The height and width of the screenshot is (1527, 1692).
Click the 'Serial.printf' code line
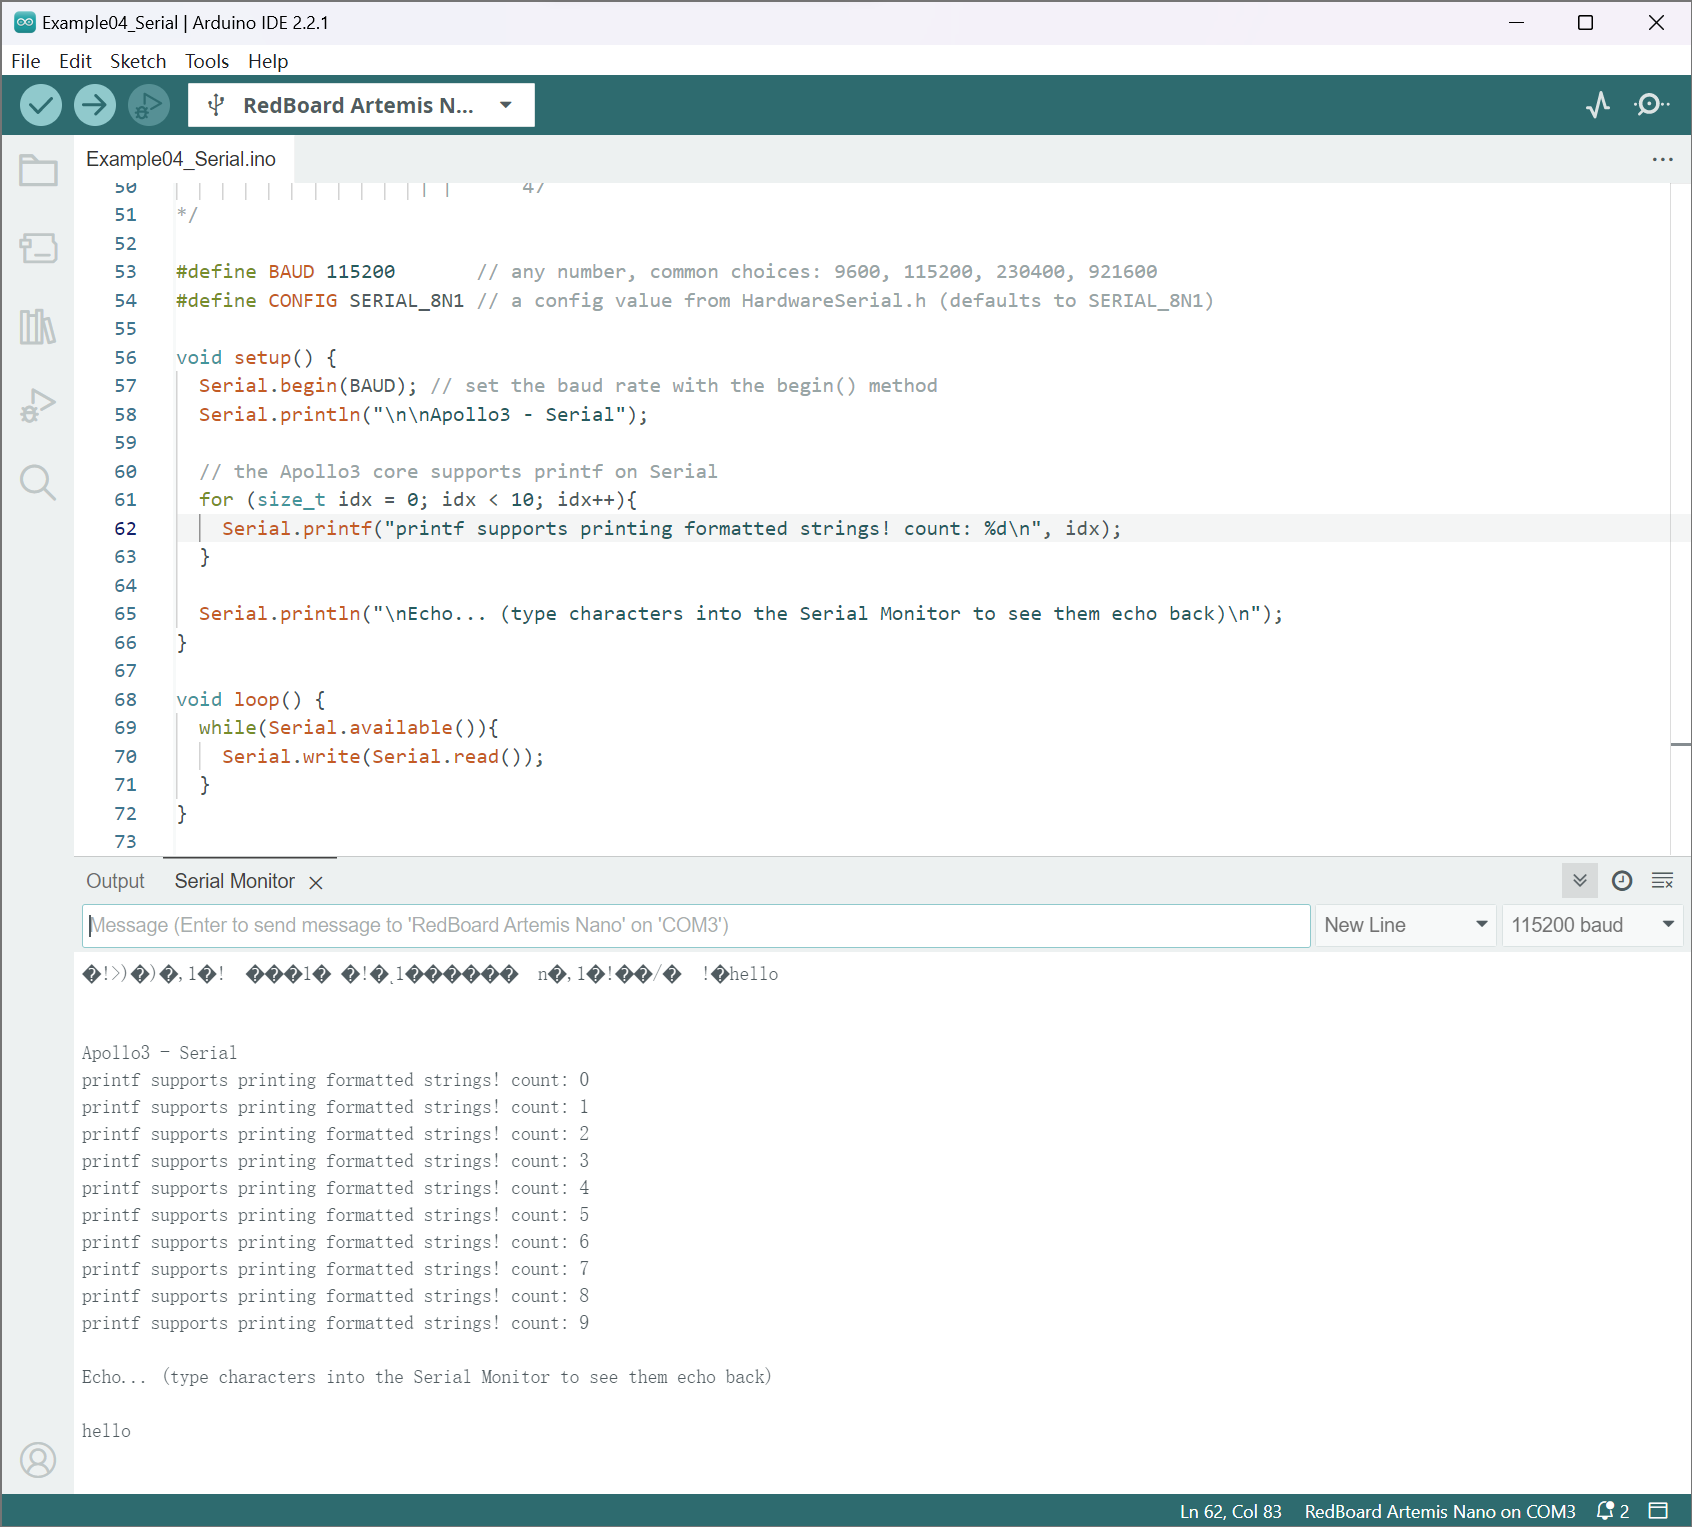671,528
